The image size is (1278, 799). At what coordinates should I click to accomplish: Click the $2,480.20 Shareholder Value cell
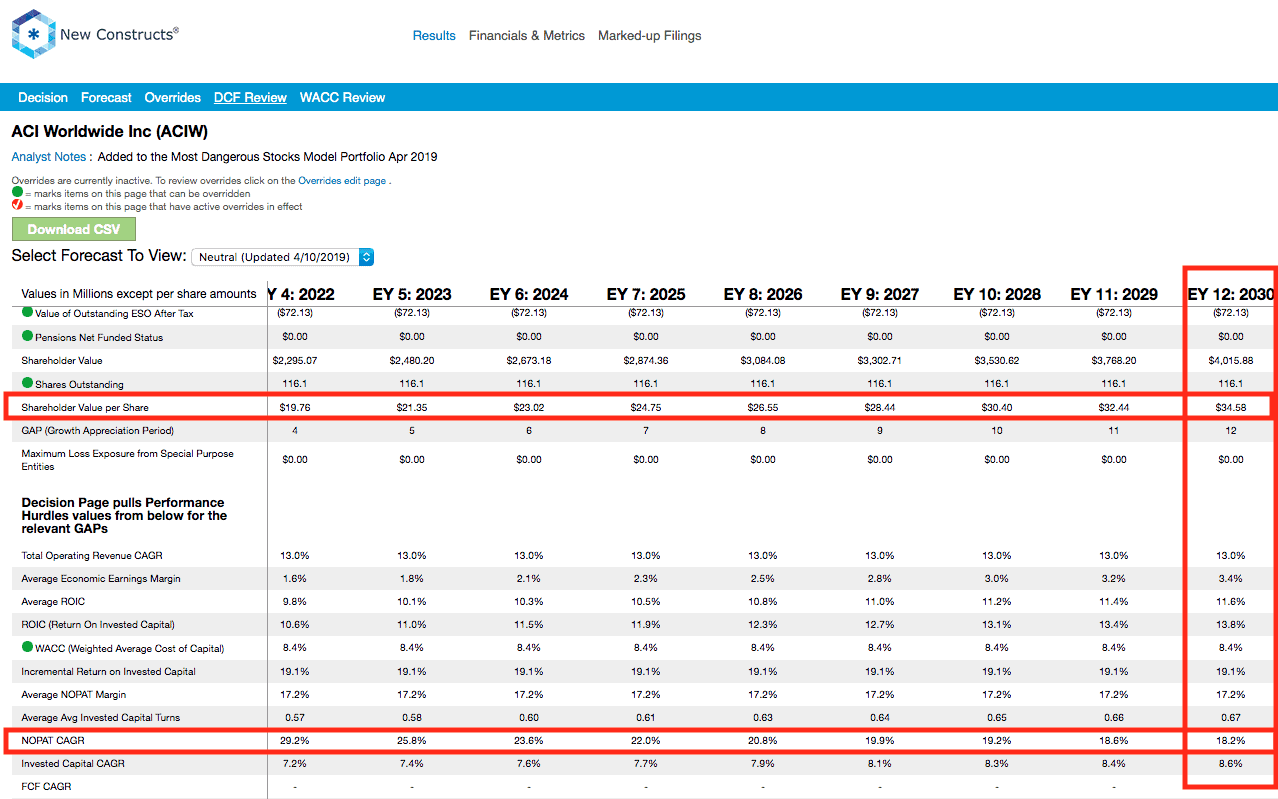tap(412, 360)
